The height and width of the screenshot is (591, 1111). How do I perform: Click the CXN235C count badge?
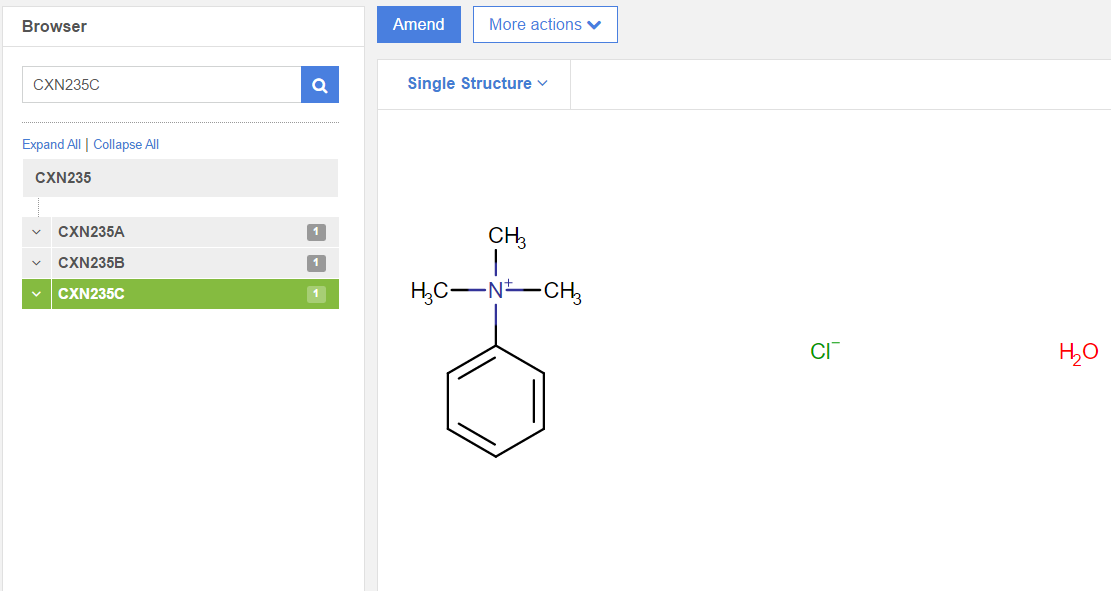click(316, 294)
